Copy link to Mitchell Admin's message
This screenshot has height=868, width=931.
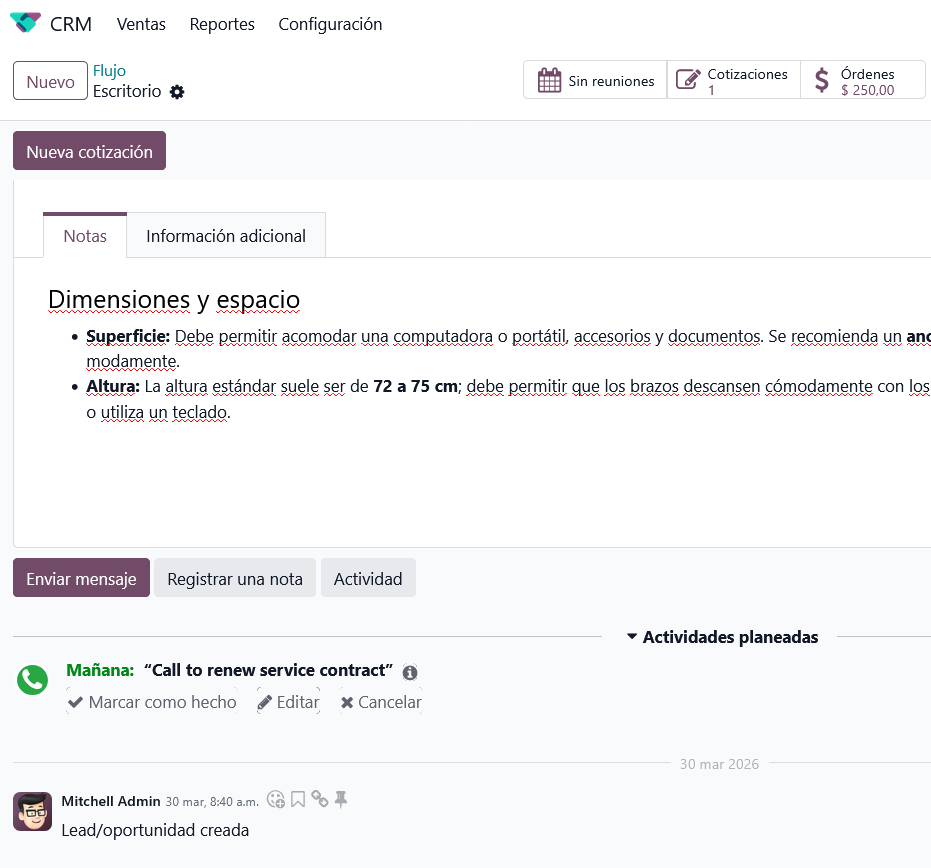click(319, 799)
